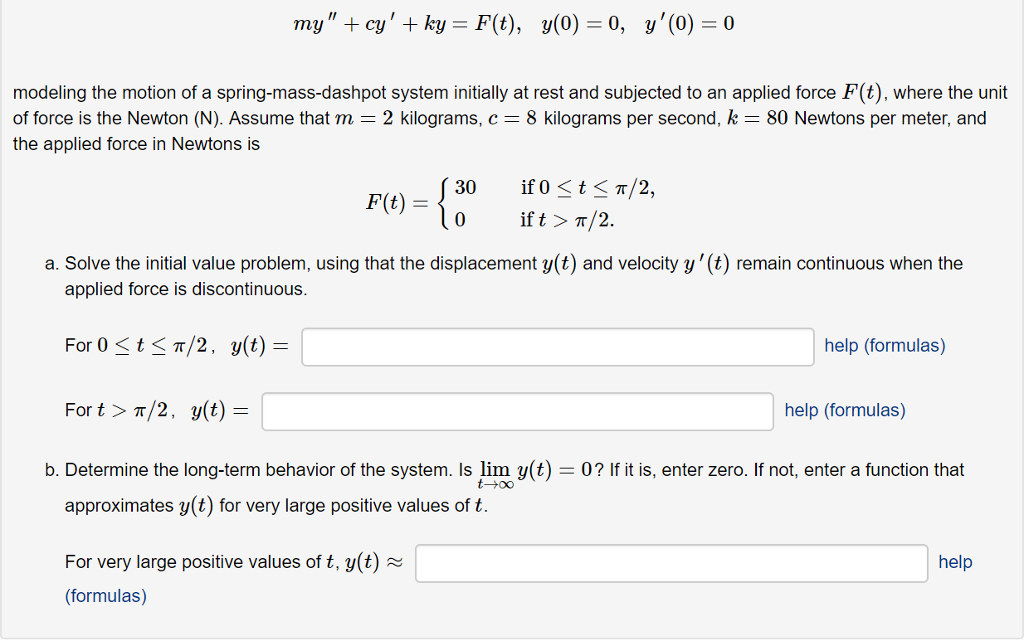Click inside the empty box next to For t > π/2
This screenshot has width=1024, height=641.
(x=517, y=411)
